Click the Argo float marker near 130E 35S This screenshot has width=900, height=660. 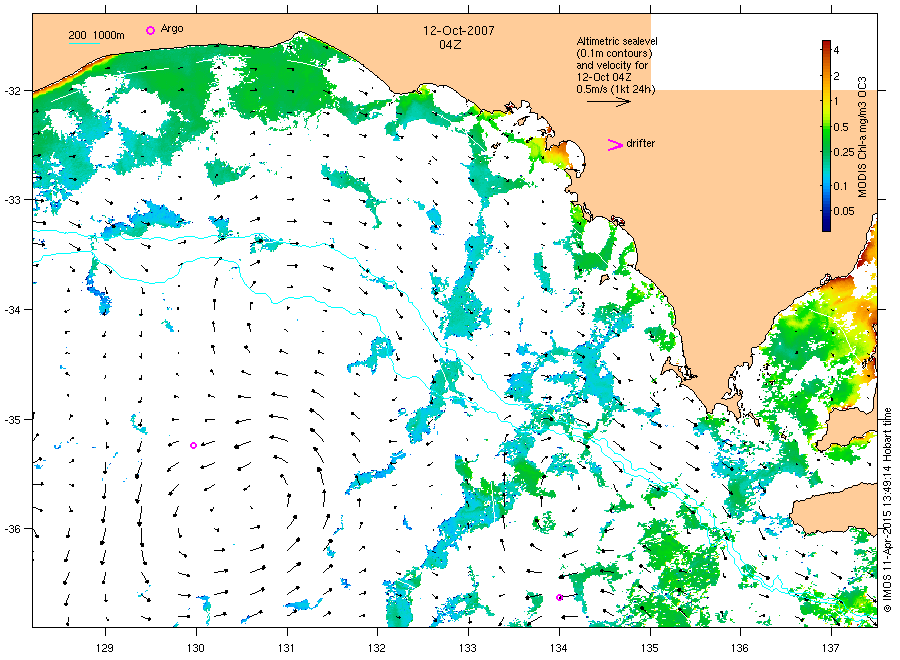tap(193, 445)
